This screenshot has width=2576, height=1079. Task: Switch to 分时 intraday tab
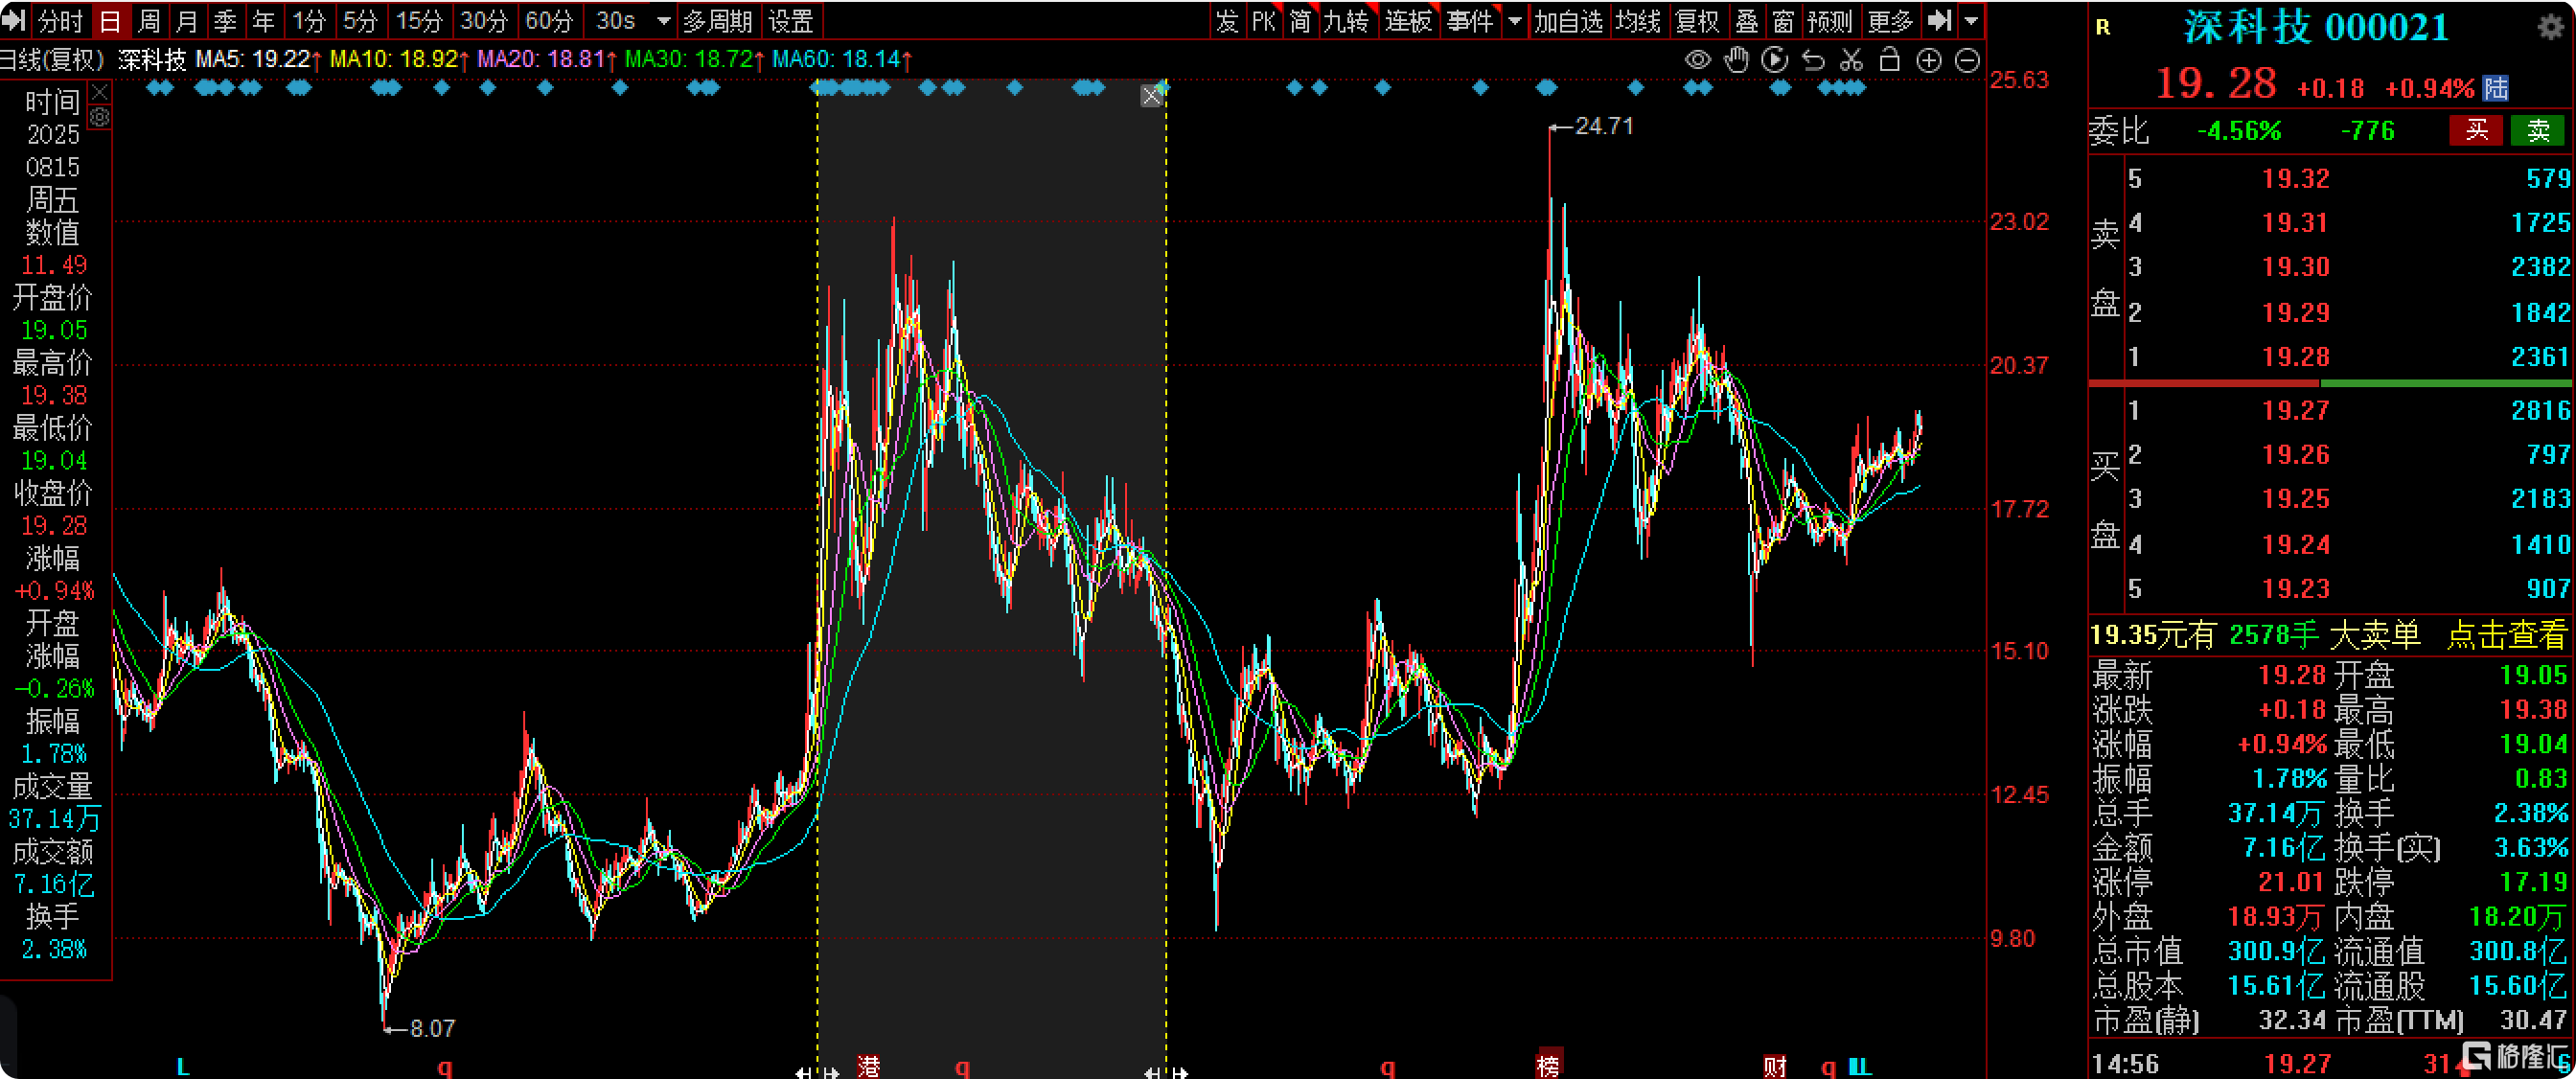point(60,20)
